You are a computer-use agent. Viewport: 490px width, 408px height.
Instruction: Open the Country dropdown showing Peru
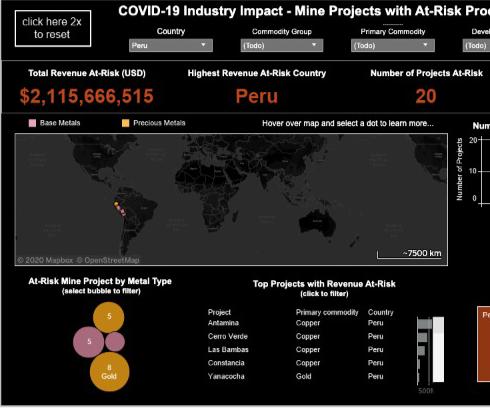pos(171,45)
